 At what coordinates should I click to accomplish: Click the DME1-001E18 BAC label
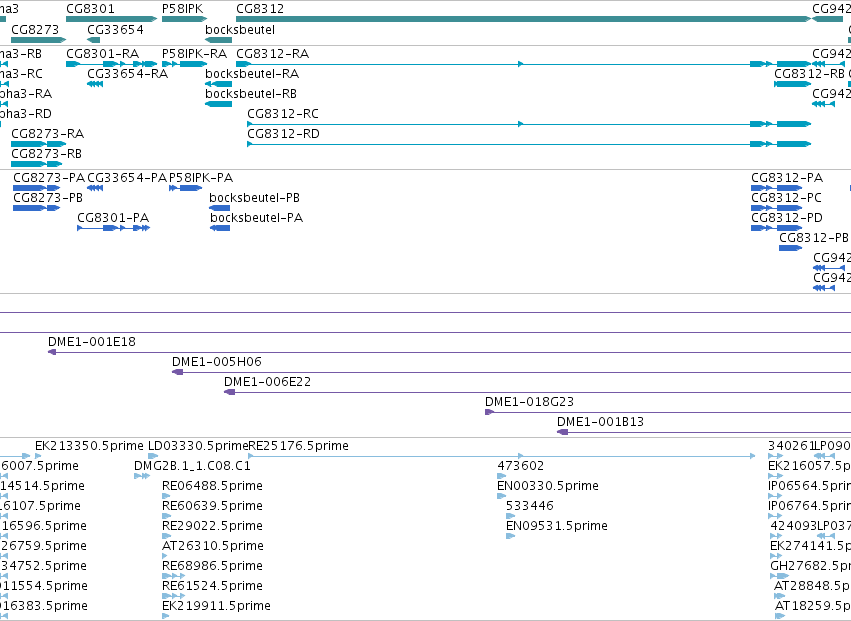92,342
